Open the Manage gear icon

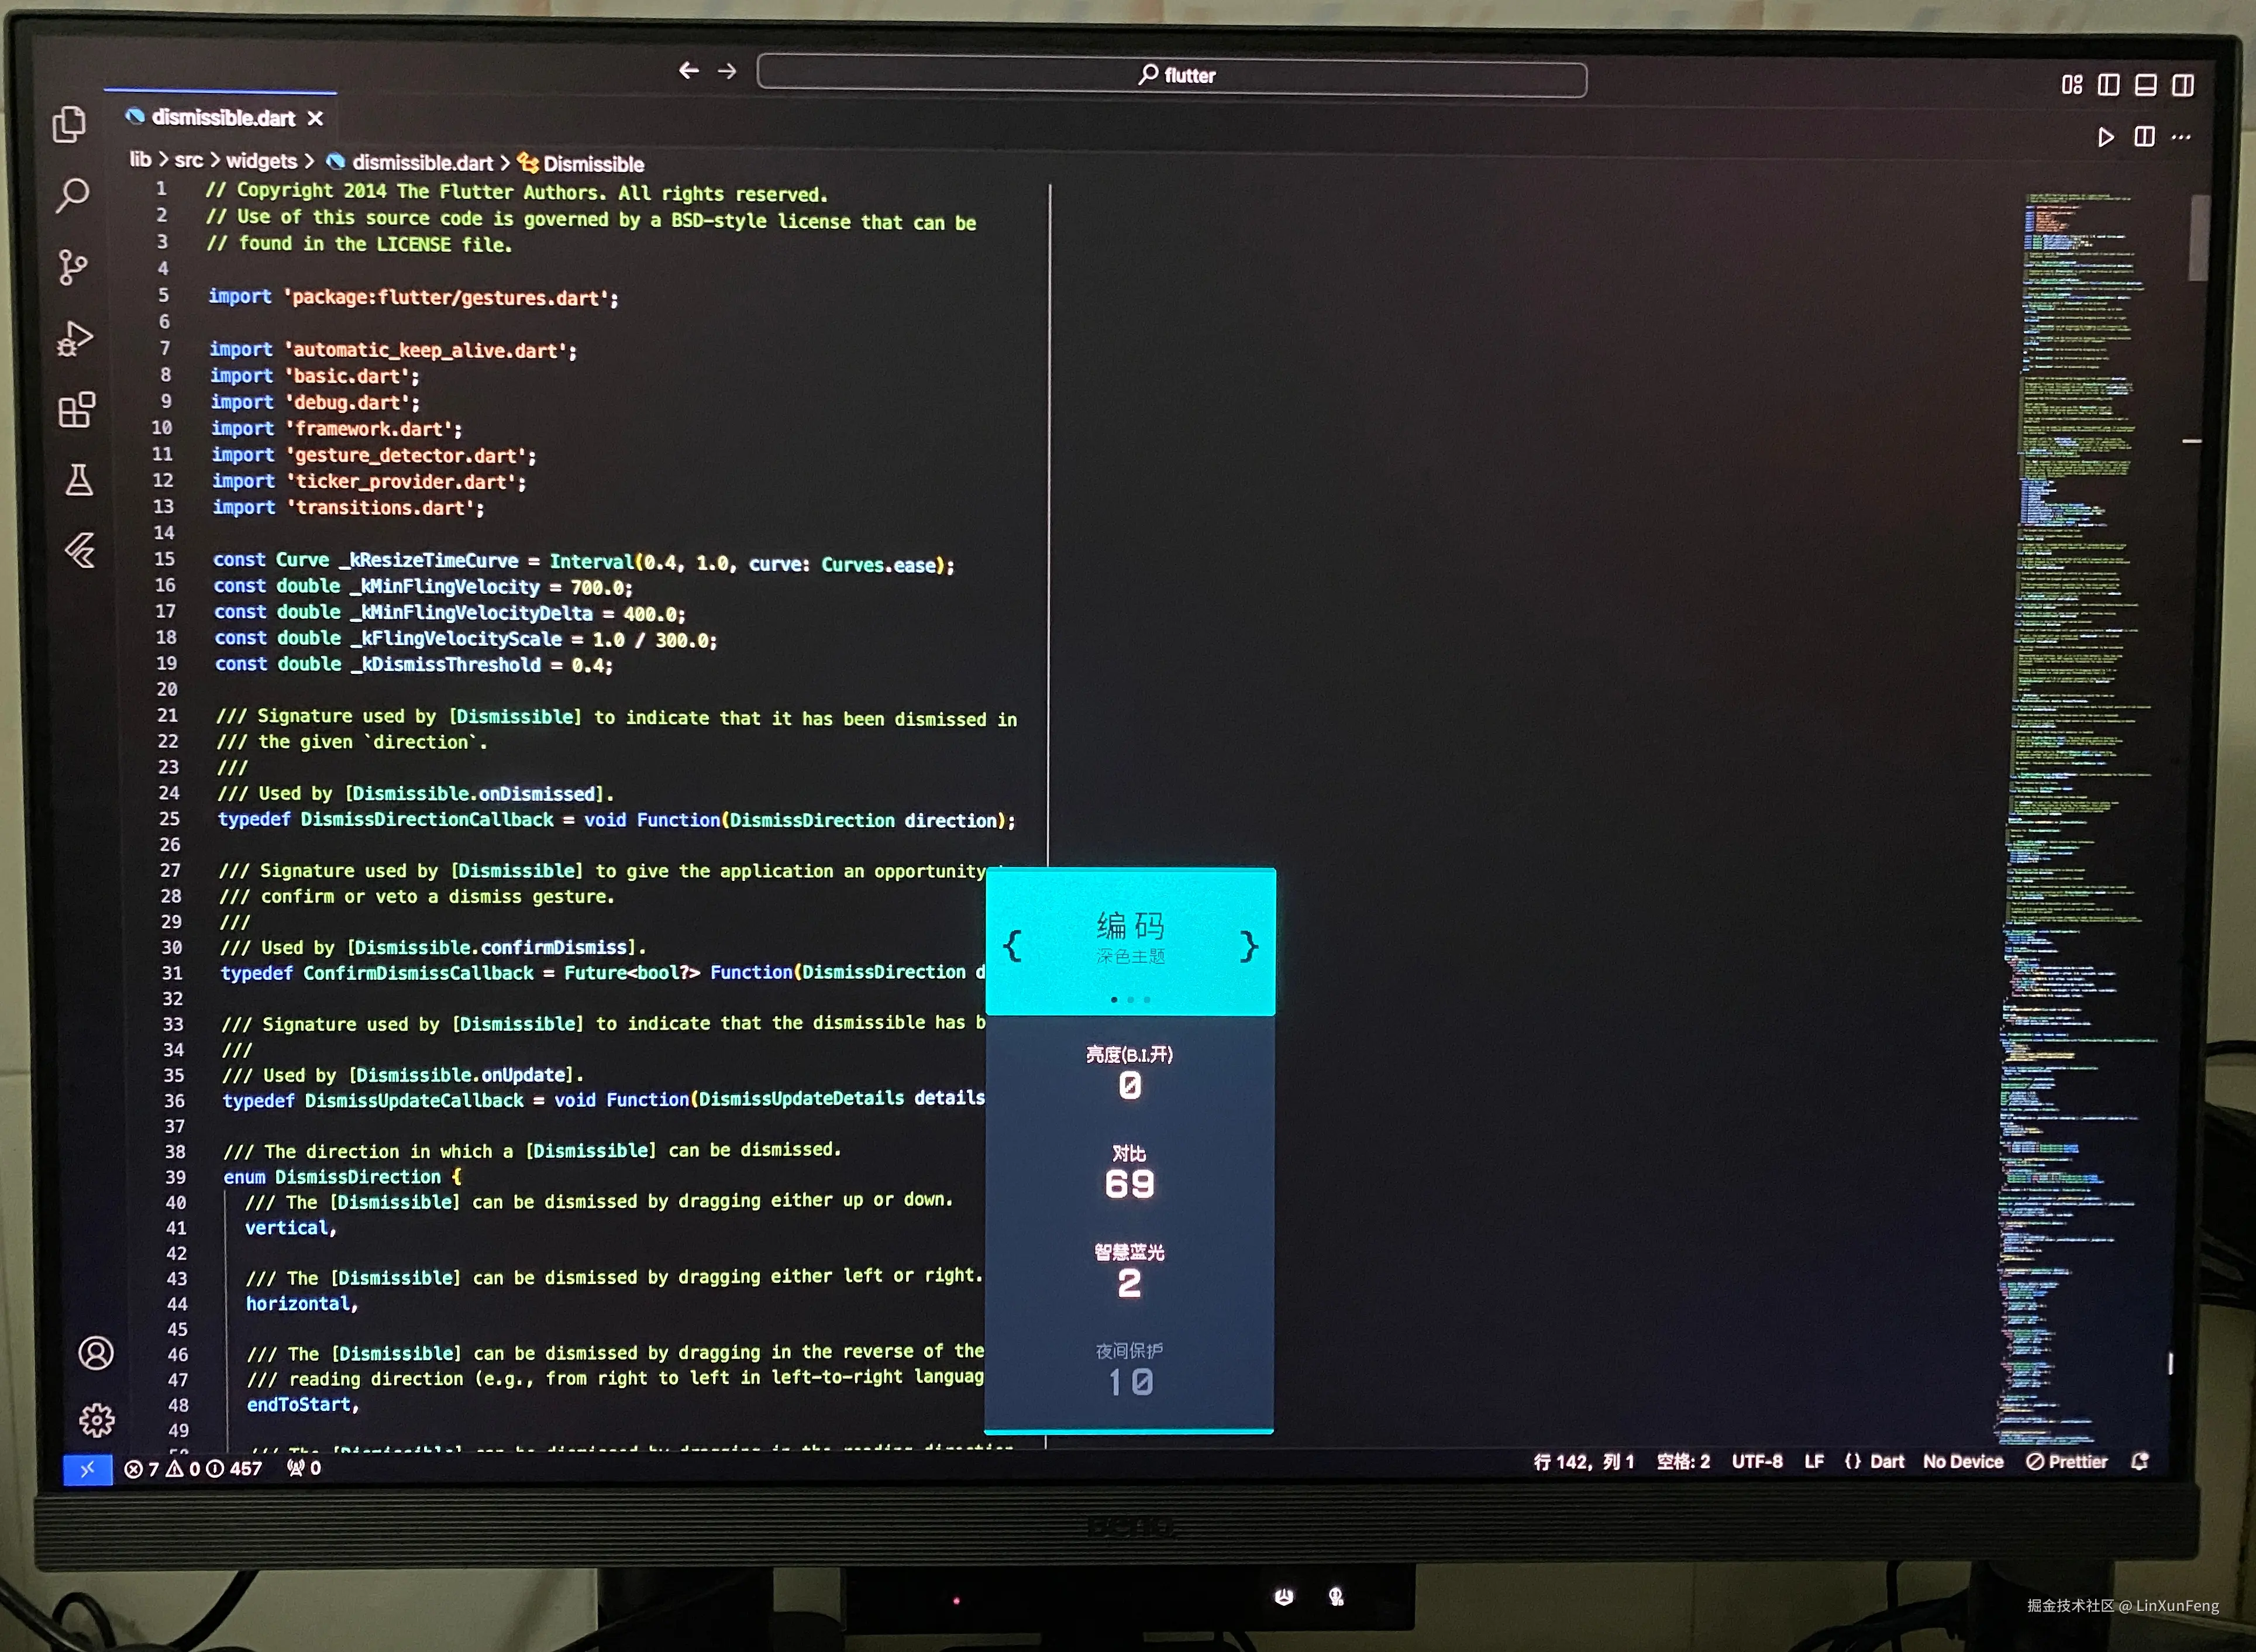click(97, 1419)
